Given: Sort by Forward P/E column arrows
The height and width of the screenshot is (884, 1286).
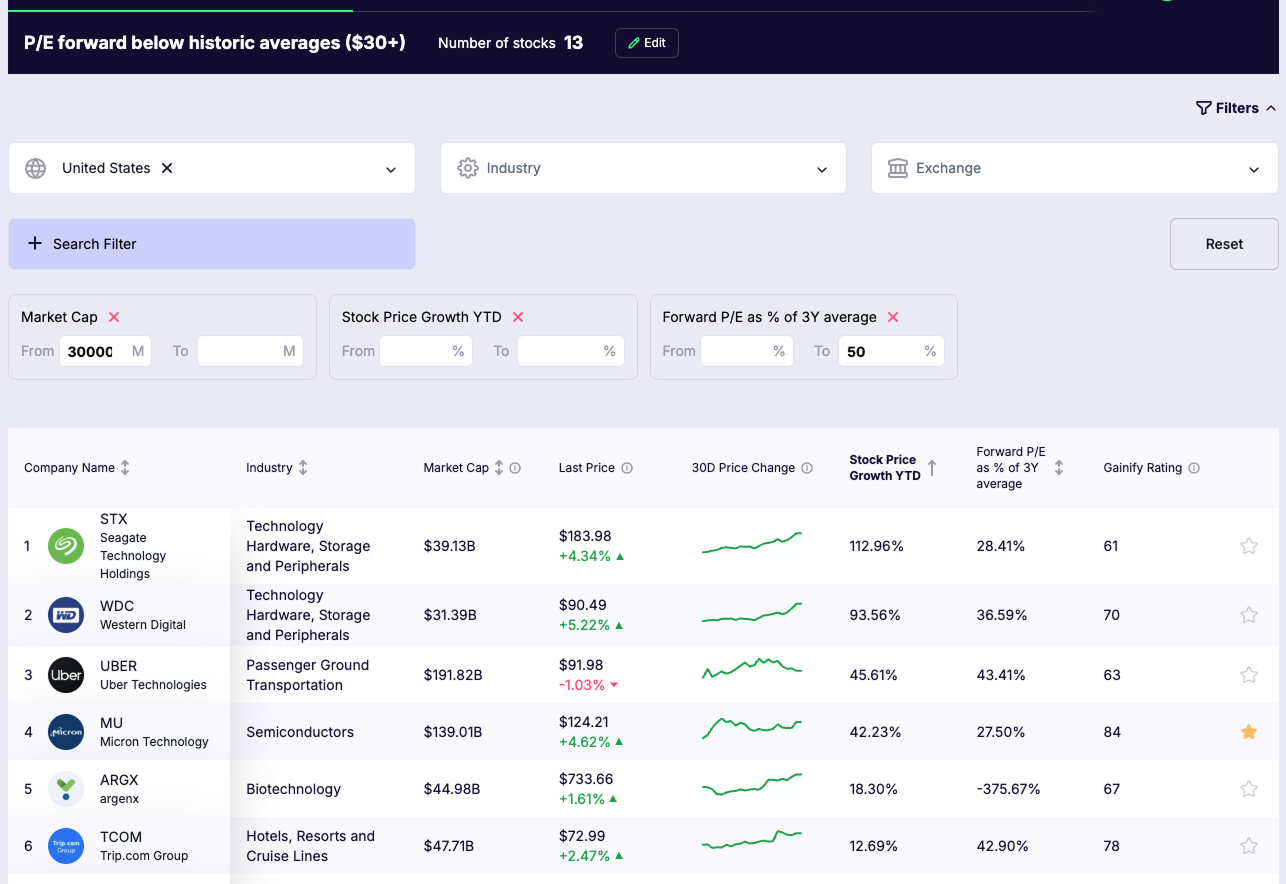Looking at the screenshot, I should point(1059,468).
